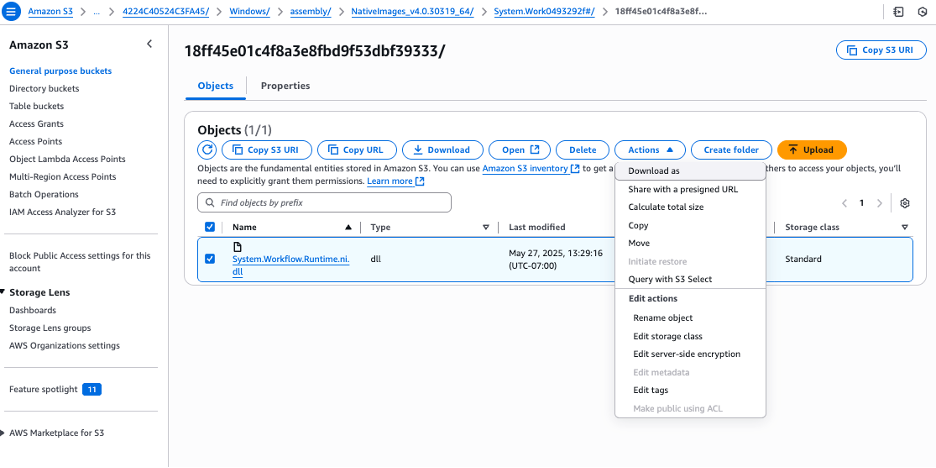Image resolution: width=936 pixels, height=468 pixels.
Task: Open the Amazon S3 inventory link
Action: point(525,169)
